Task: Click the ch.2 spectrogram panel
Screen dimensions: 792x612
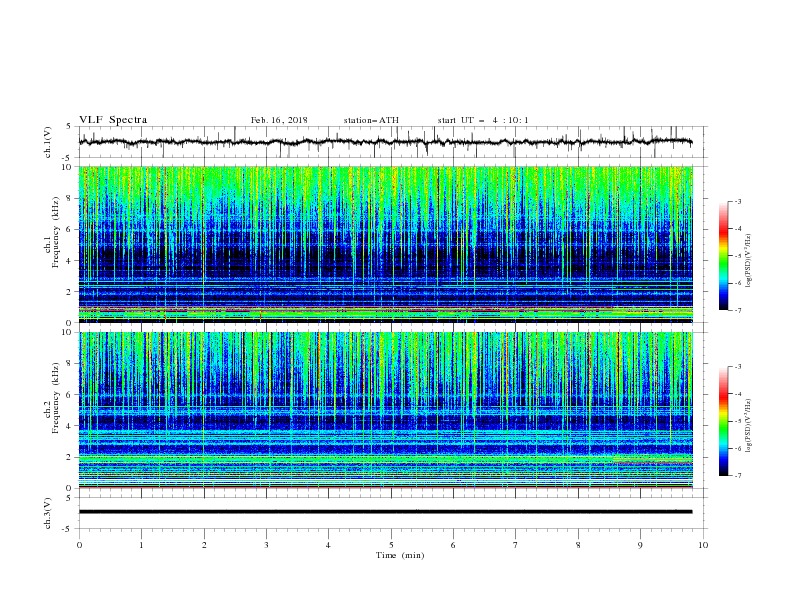Action: coord(386,410)
